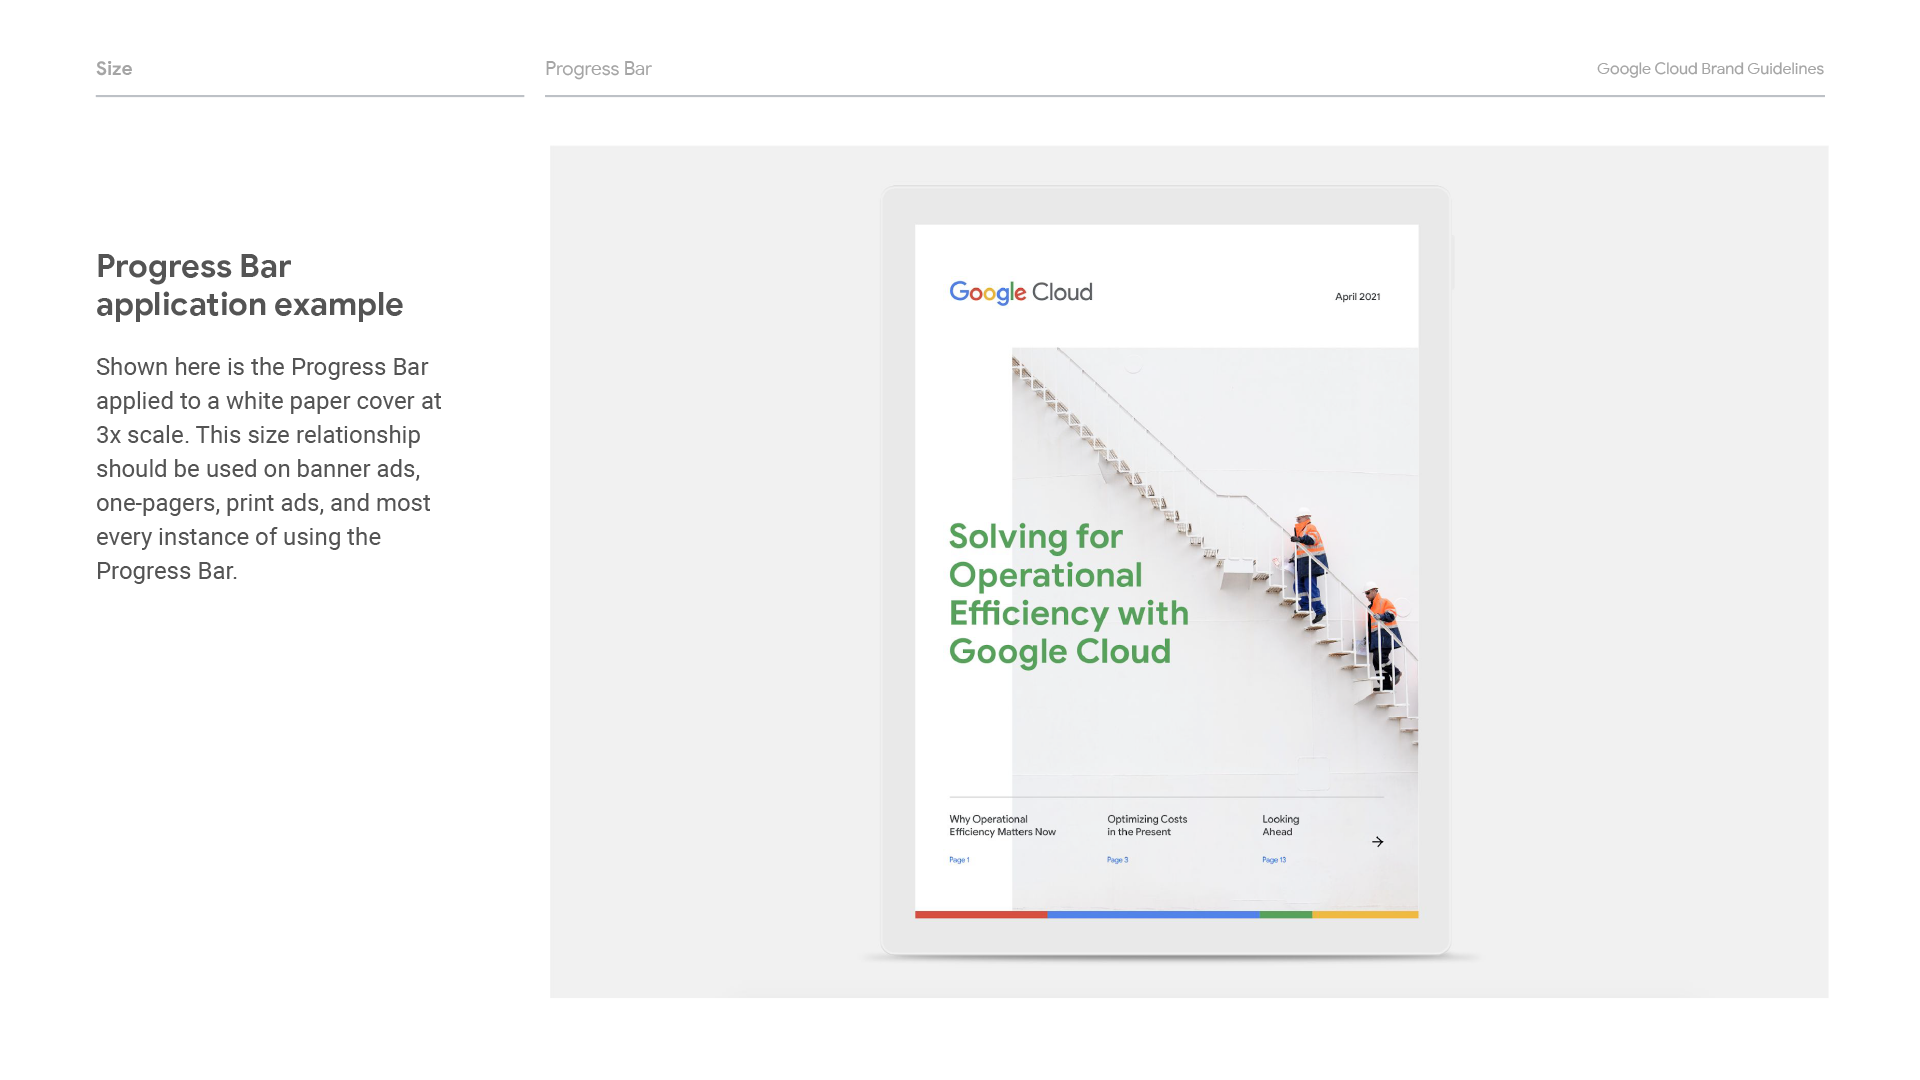Click 'Google Cloud Brand Guidelines' header text

coord(1710,69)
